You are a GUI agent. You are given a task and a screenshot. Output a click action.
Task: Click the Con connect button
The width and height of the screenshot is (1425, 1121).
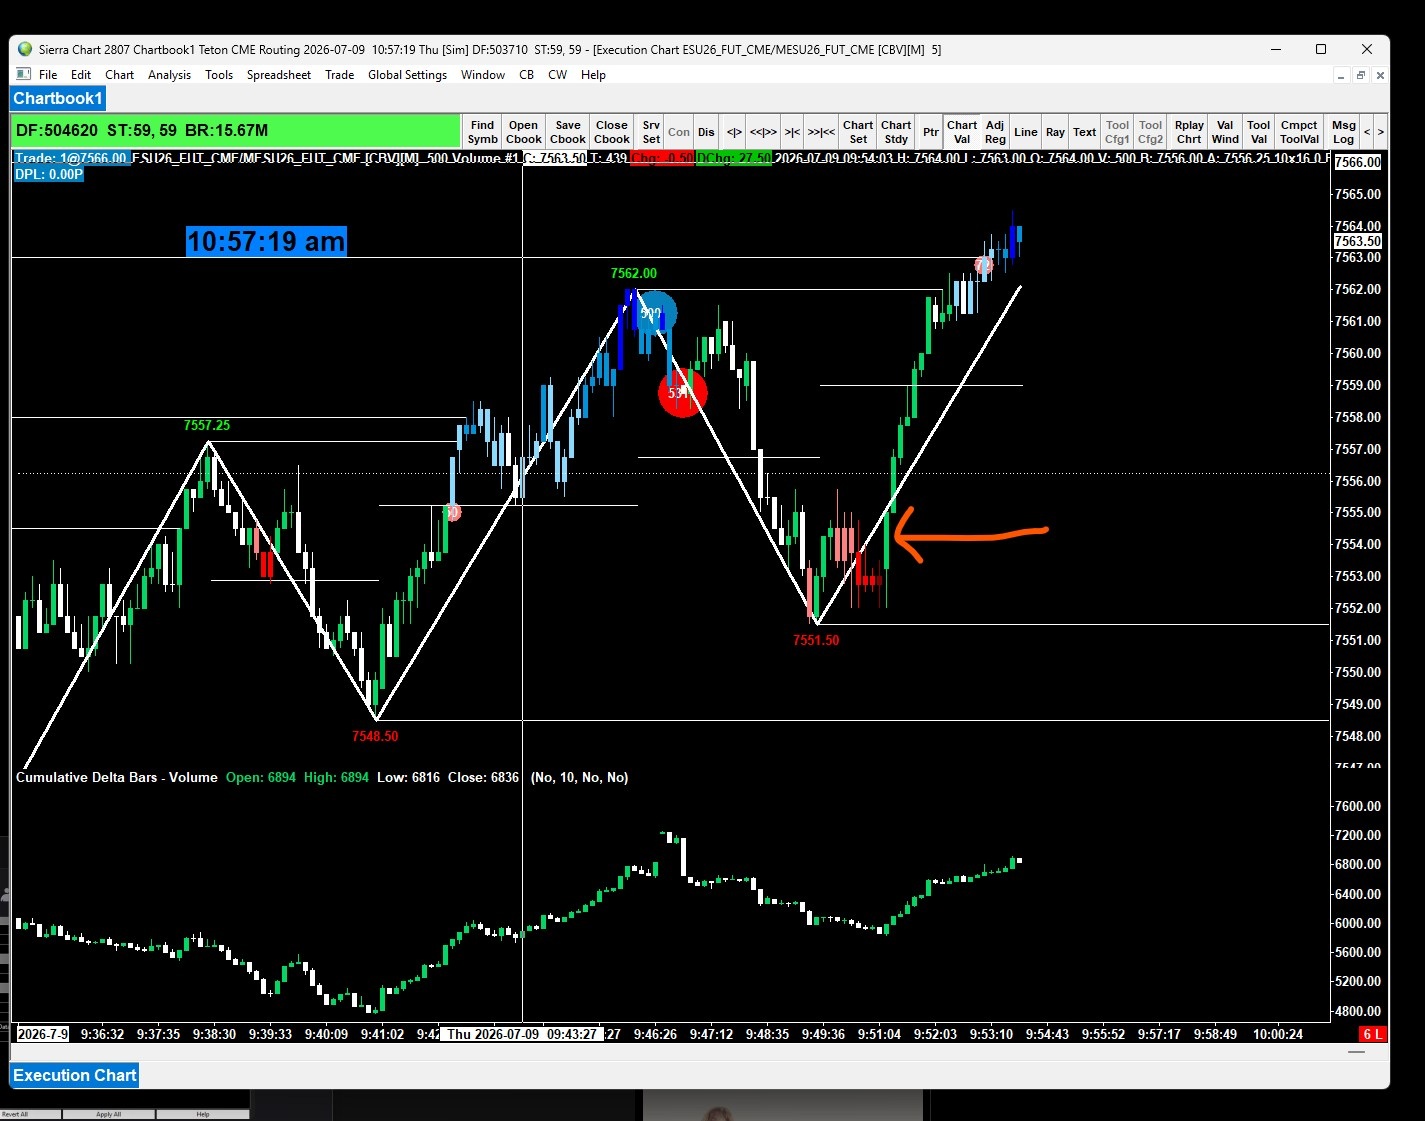pos(679,132)
